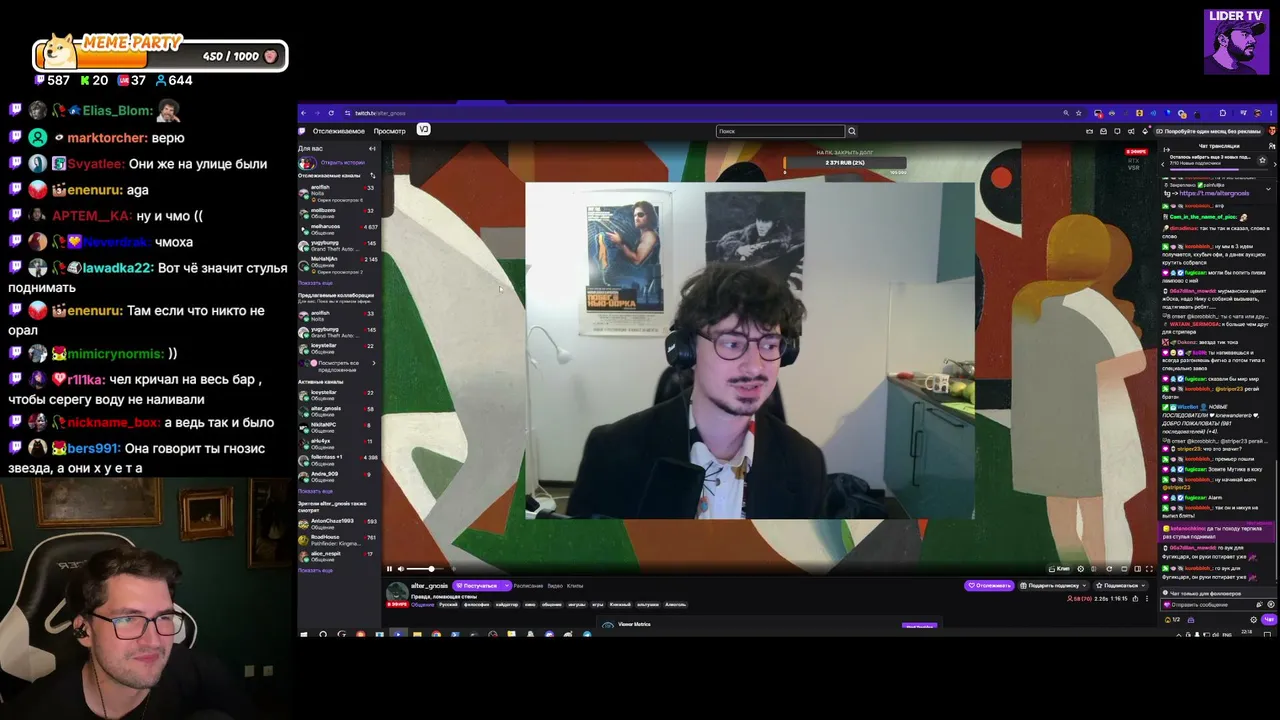This screenshot has height=720, width=1280.
Task: Go back using browser back arrow
Action: click(304, 113)
